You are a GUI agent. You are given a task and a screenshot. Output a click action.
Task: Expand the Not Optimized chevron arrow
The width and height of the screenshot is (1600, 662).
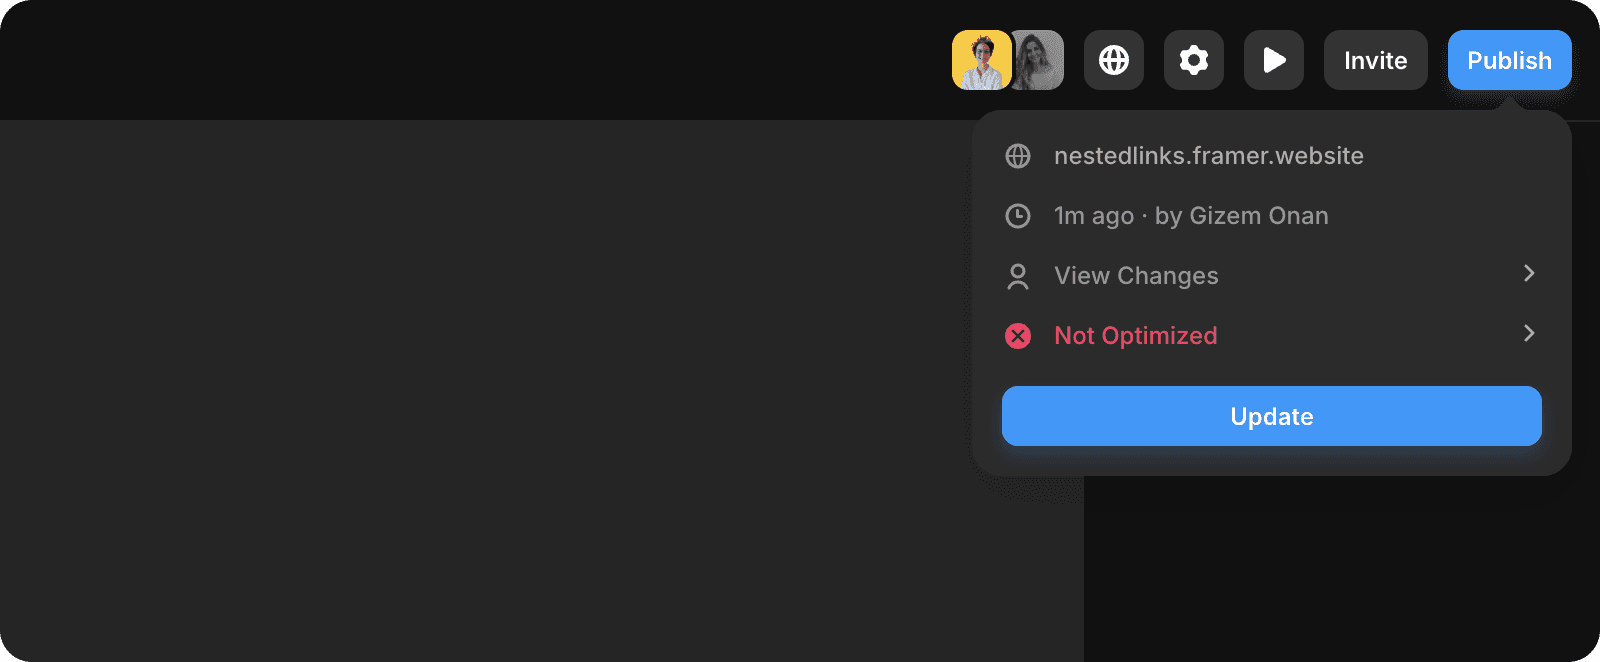1528,334
